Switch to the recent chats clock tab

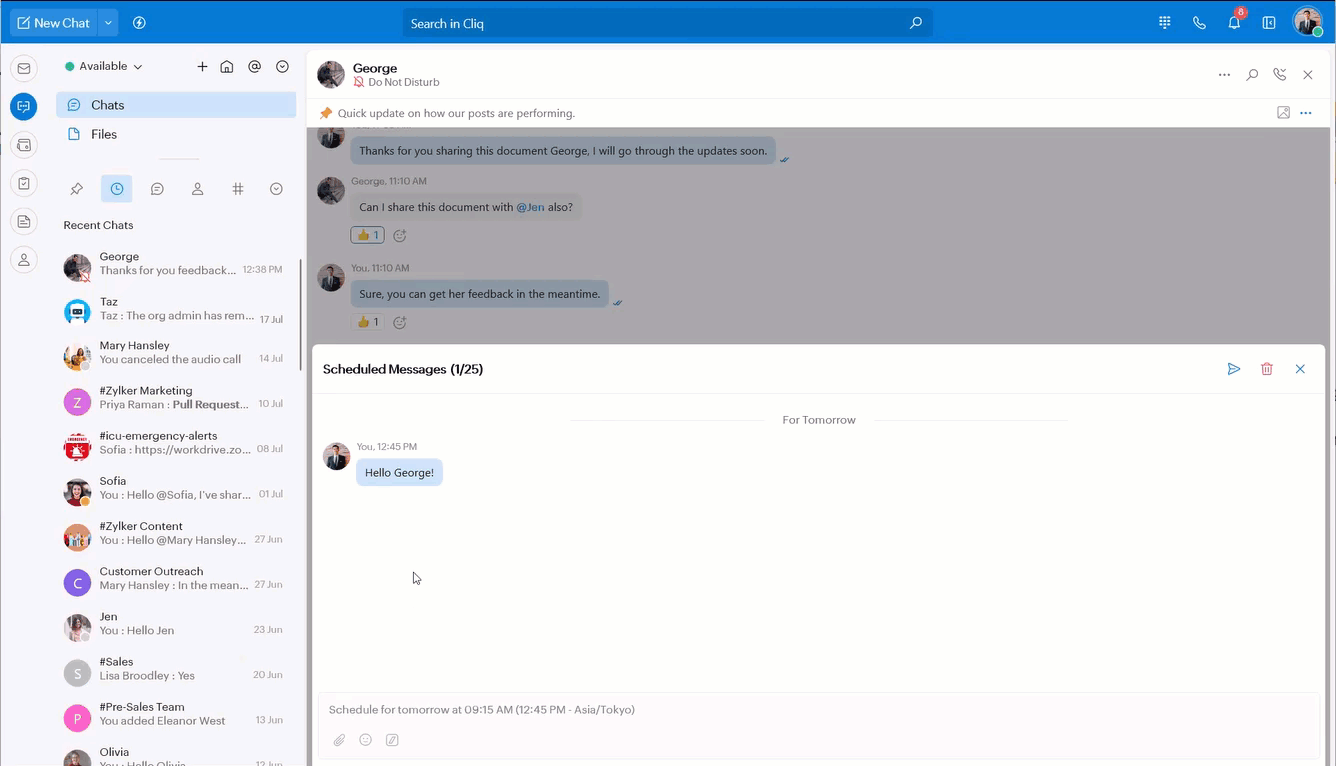pyautogui.click(x=117, y=189)
